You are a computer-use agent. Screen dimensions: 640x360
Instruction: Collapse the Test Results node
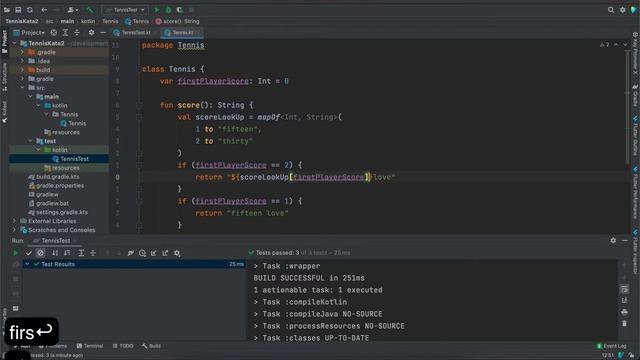pyautogui.click(x=27, y=264)
